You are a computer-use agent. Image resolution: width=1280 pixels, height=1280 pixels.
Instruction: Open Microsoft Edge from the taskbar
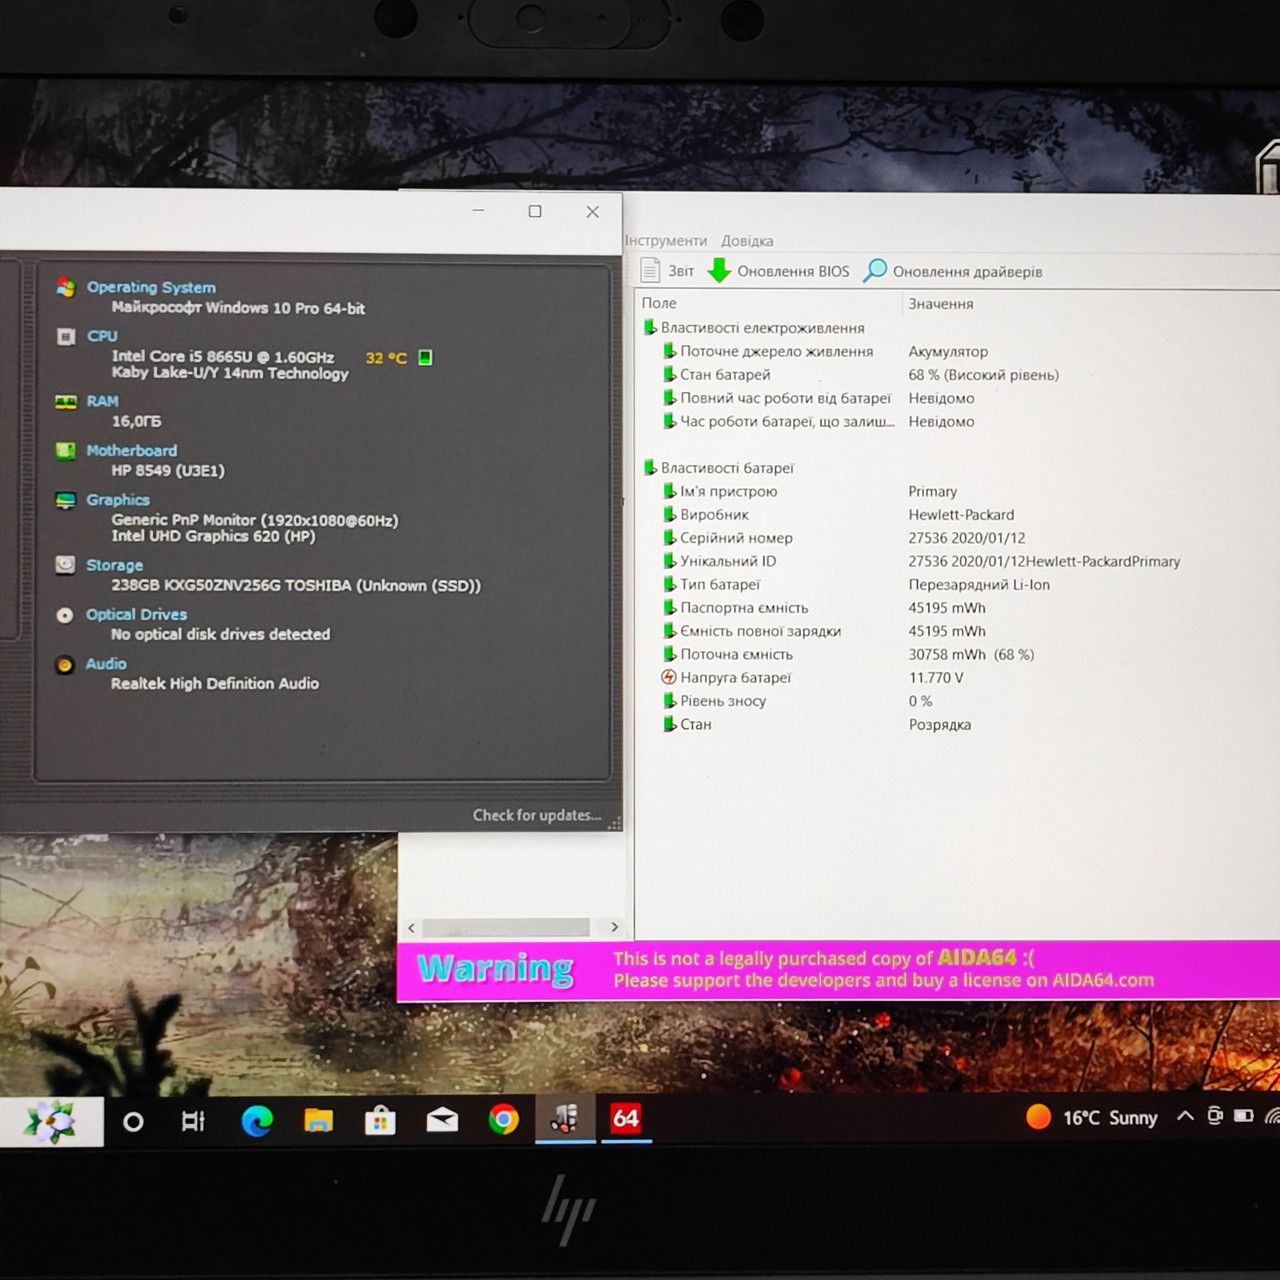tap(257, 1121)
